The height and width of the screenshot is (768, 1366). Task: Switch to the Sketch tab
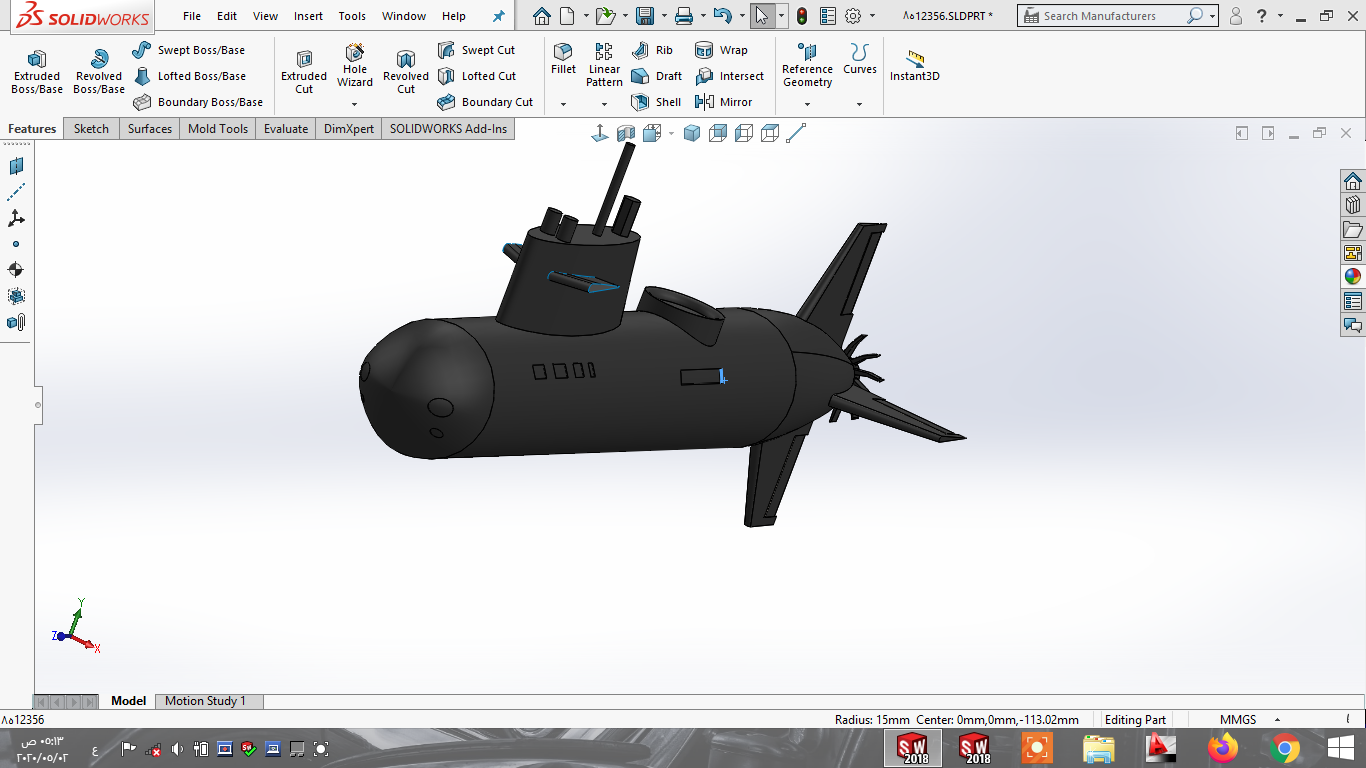coord(91,129)
